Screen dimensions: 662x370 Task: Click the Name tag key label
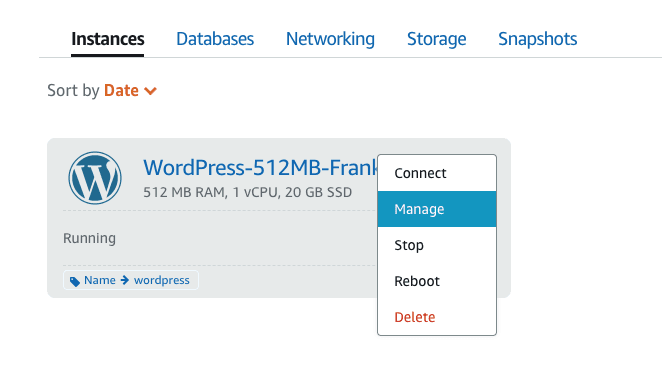pos(100,280)
